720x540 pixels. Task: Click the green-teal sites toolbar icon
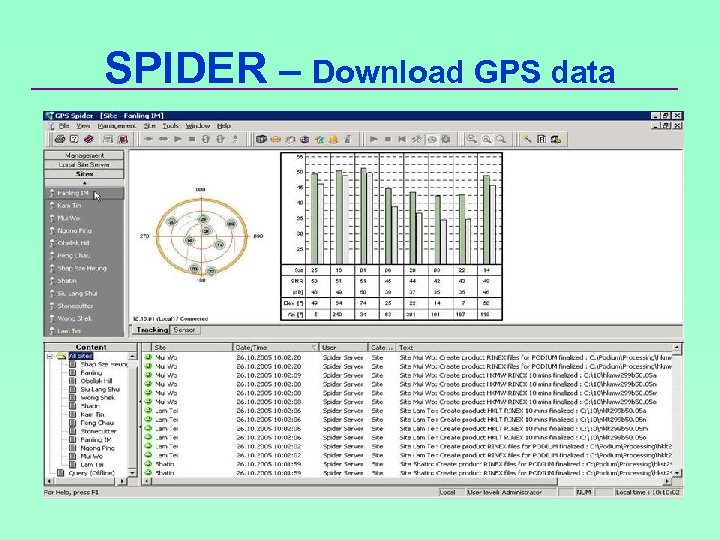click(x=319, y=139)
